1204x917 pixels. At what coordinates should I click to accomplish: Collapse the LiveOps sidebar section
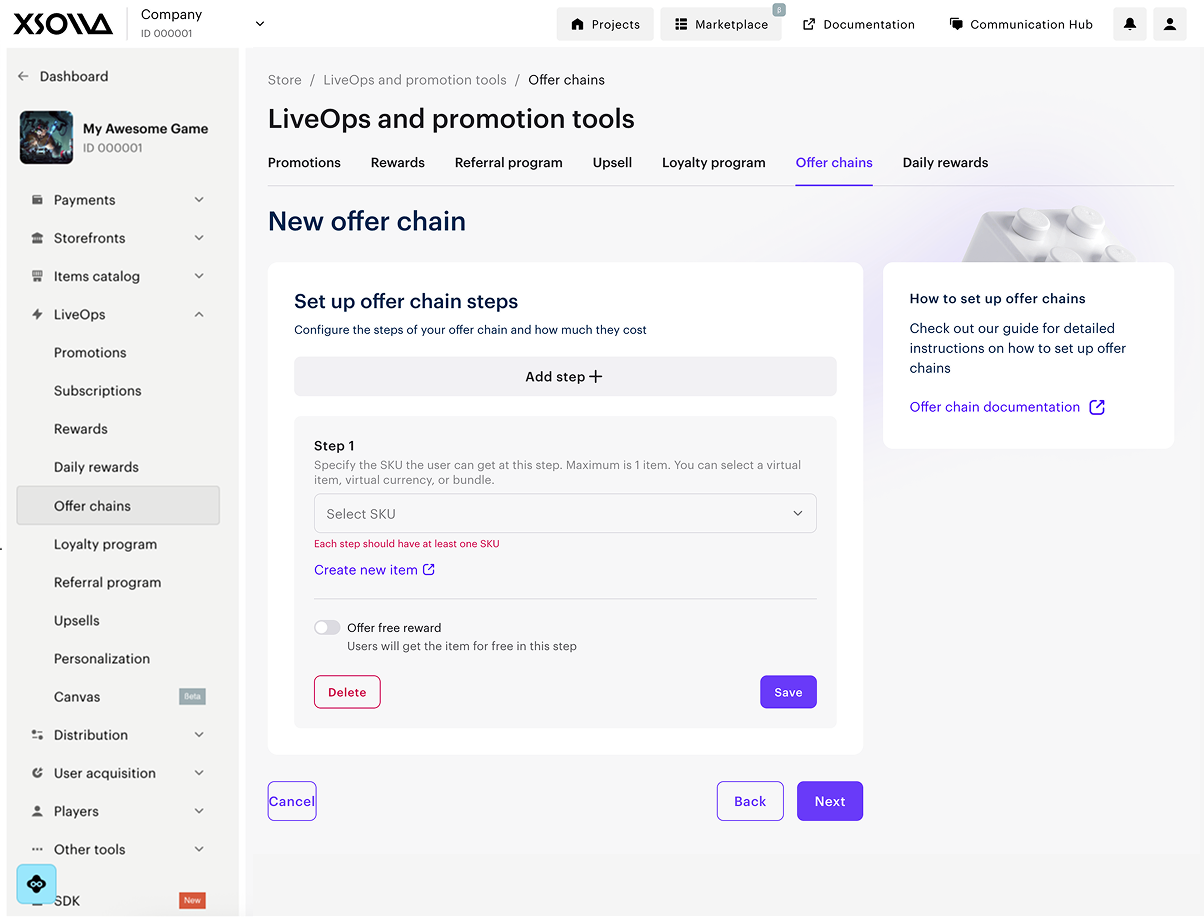pyautogui.click(x=199, y=315)
